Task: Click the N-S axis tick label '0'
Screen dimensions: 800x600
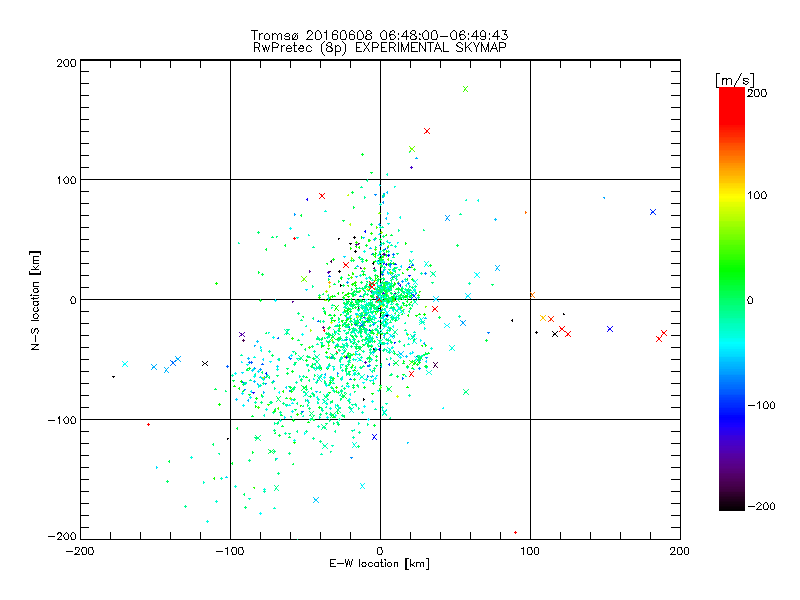Action: [73, 300]
